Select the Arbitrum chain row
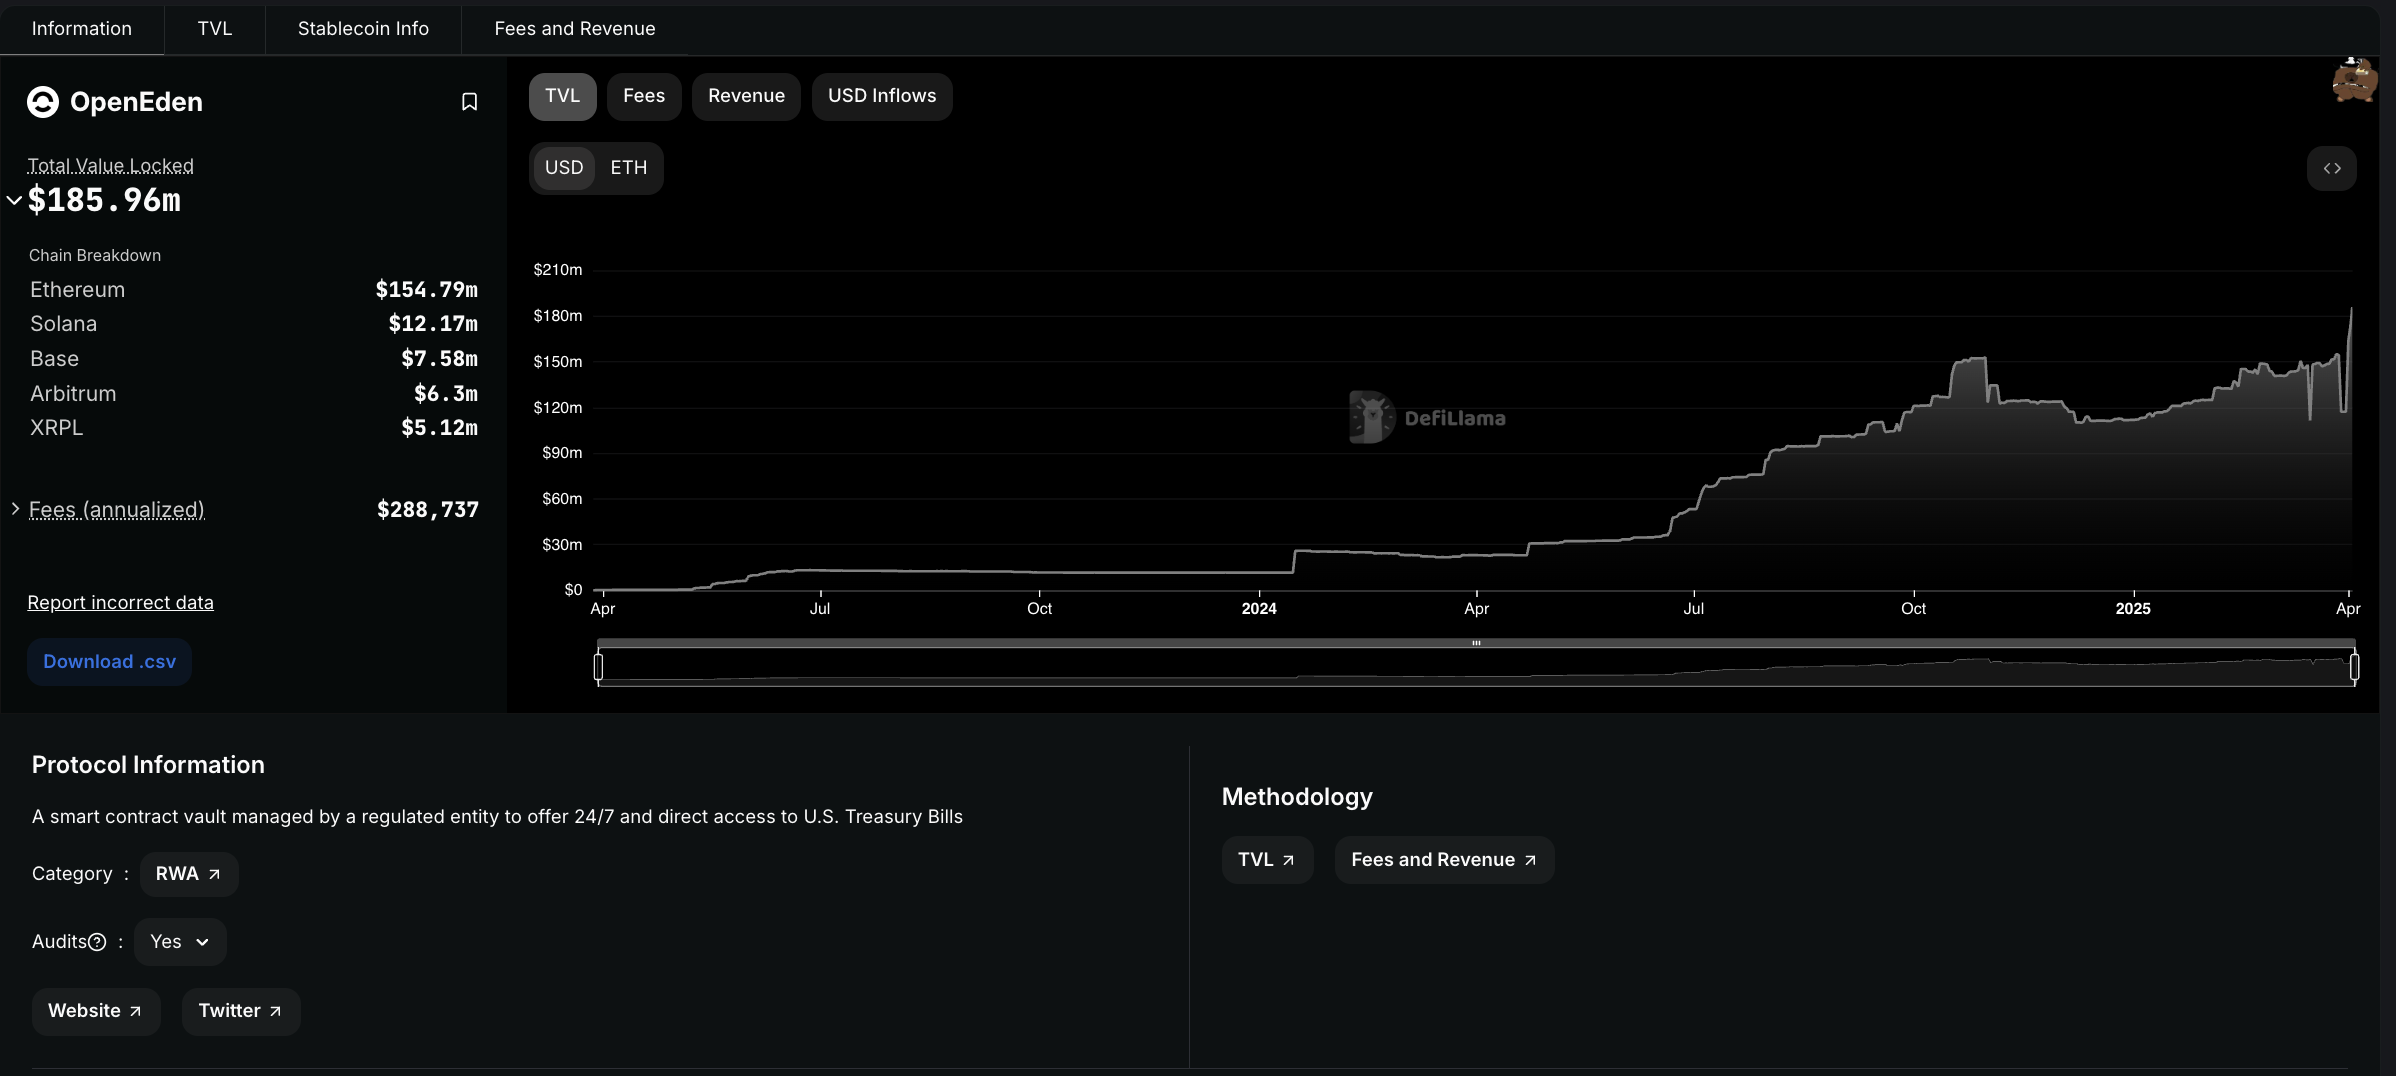The image size is (2396, 1076). point(254,394)
